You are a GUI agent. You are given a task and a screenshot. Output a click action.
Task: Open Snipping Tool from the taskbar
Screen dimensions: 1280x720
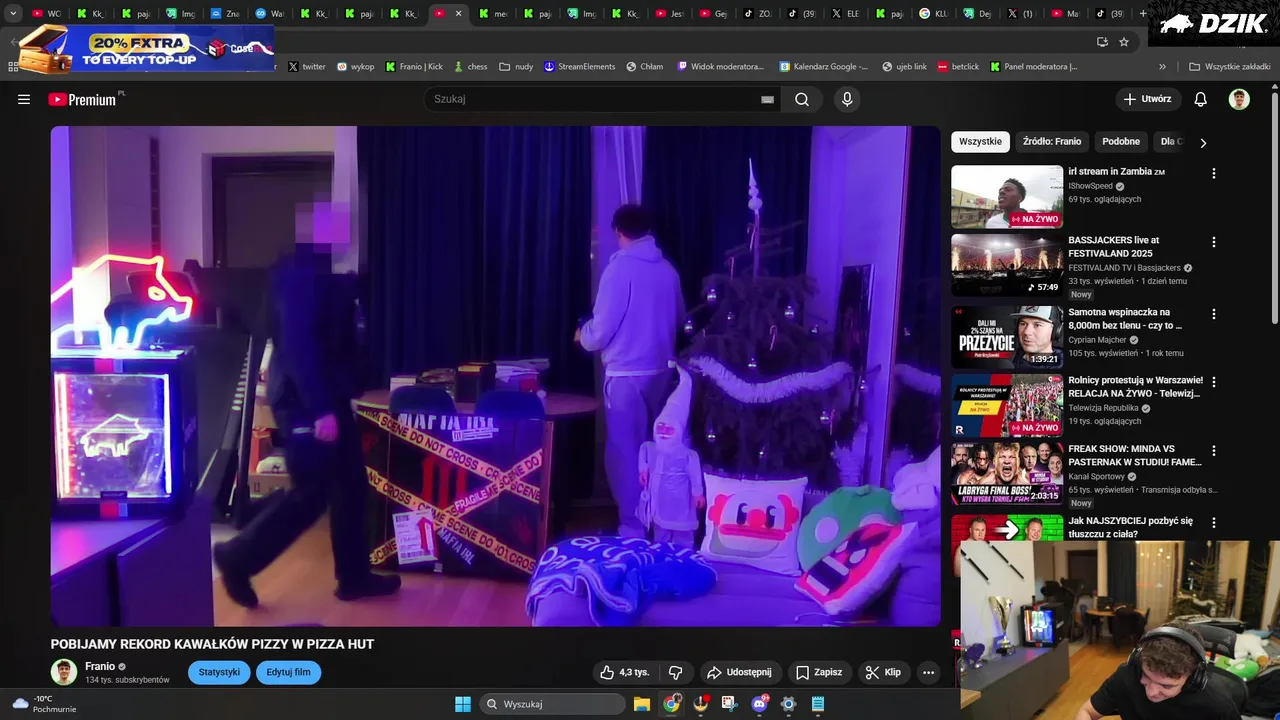tap(729, 704)
